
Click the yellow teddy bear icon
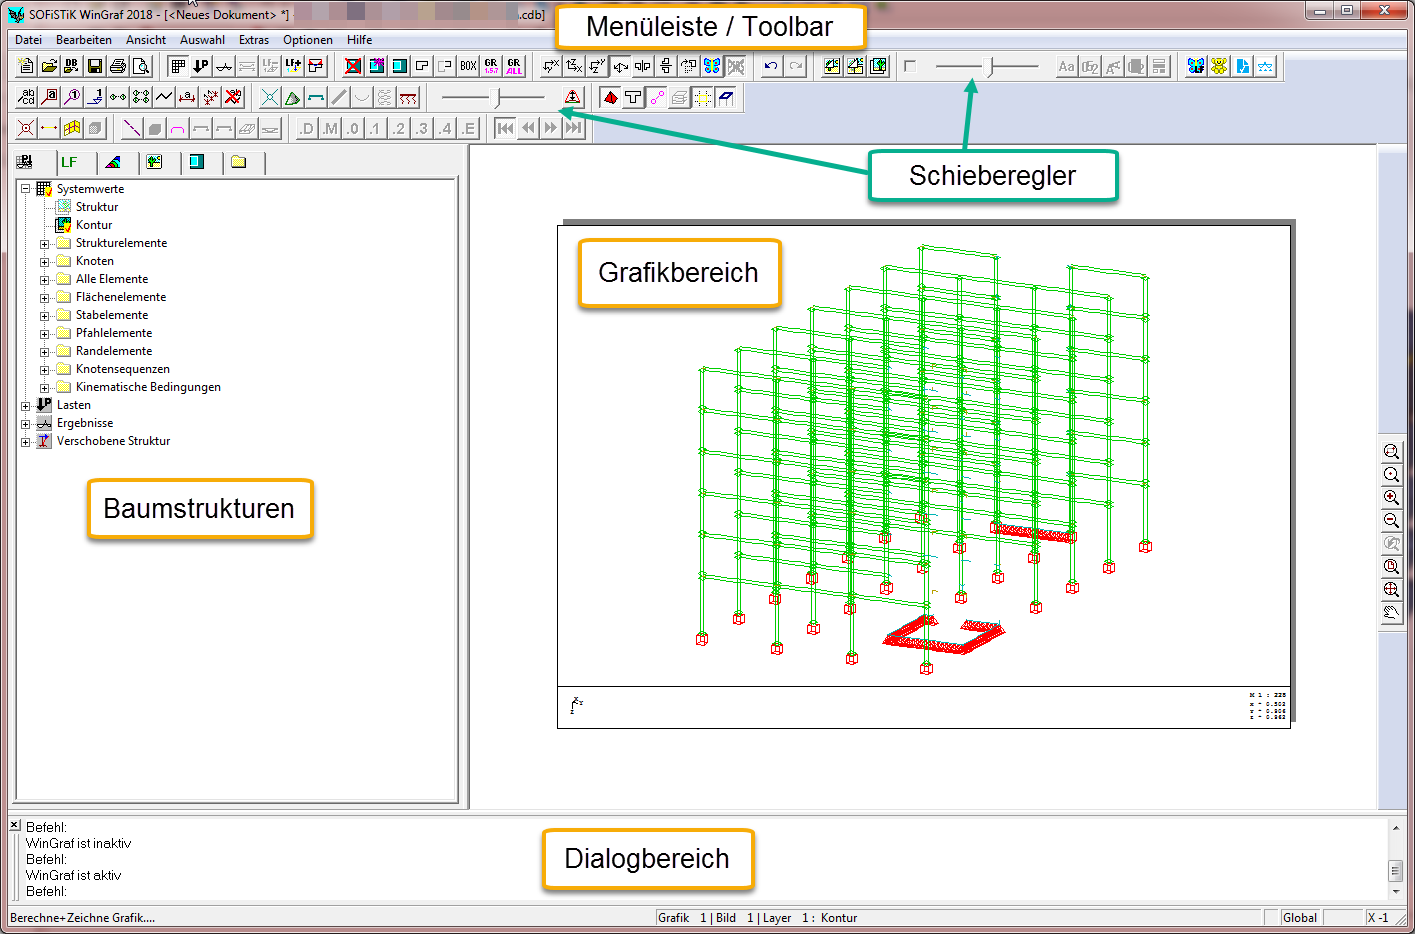1219,67
